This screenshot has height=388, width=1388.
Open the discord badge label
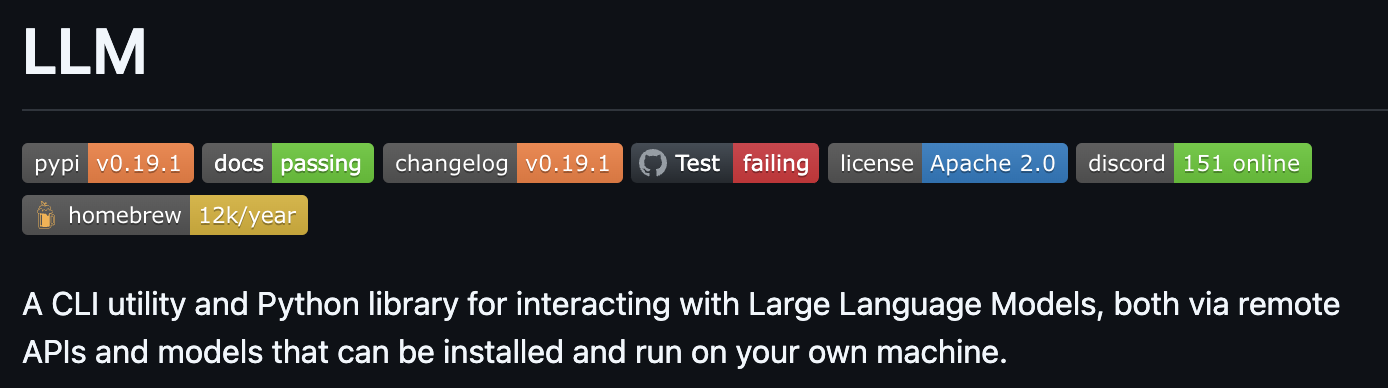(1125, 163)
